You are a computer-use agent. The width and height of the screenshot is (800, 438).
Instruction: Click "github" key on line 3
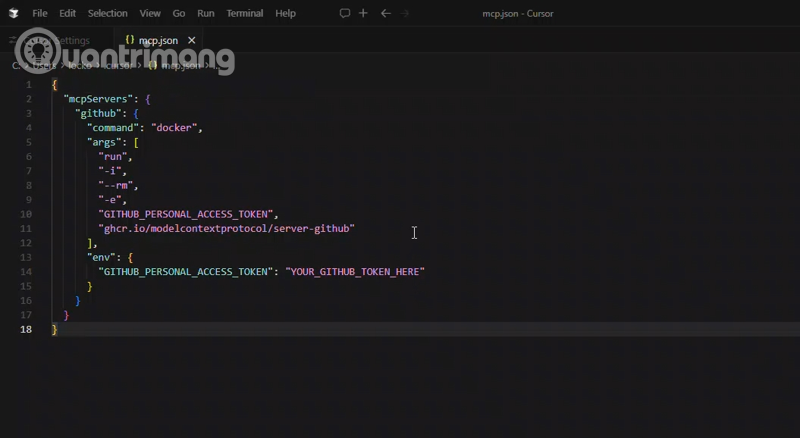coord(98,113)
